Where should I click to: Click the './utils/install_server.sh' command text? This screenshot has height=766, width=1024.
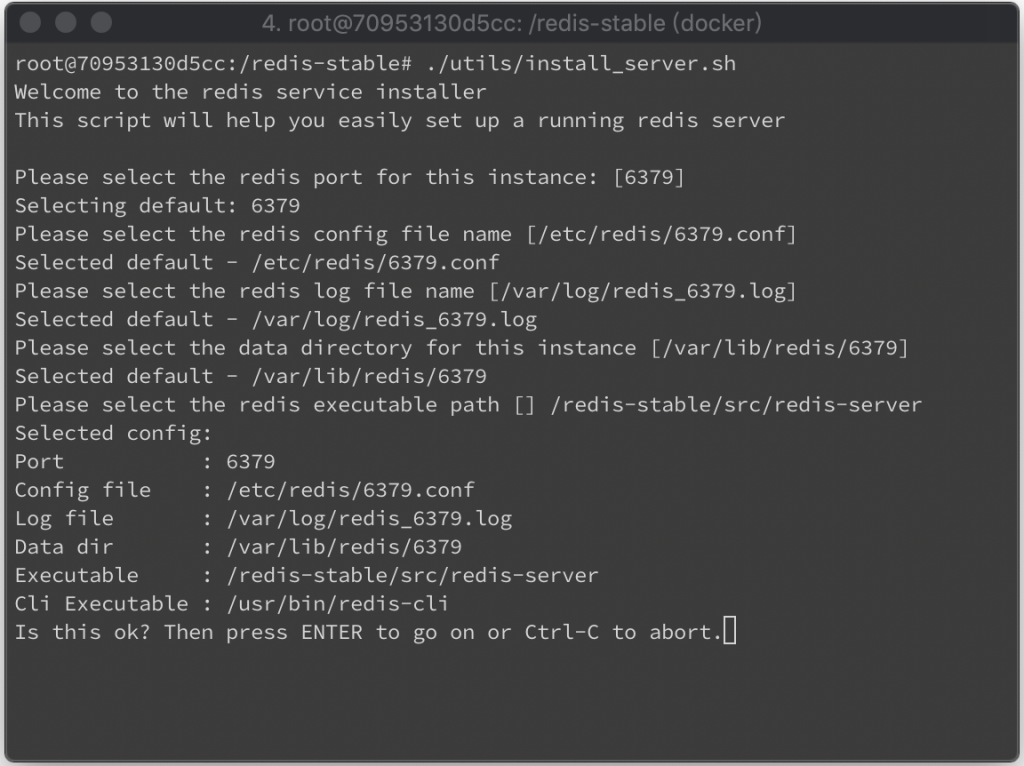(581, 64)
